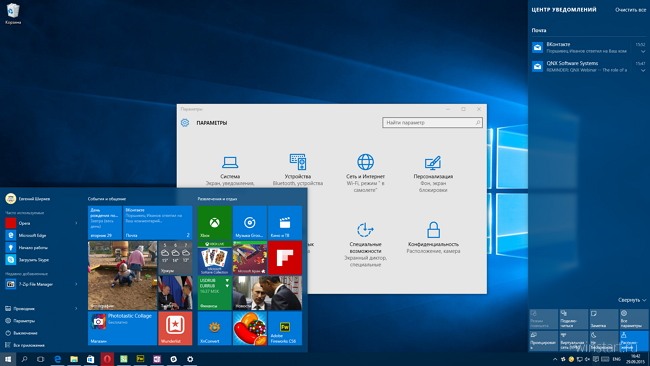This screenshot has width=650, height=366.
Task: Expand the 7-Zip File Manager arrow
Action: click(76, 284)
